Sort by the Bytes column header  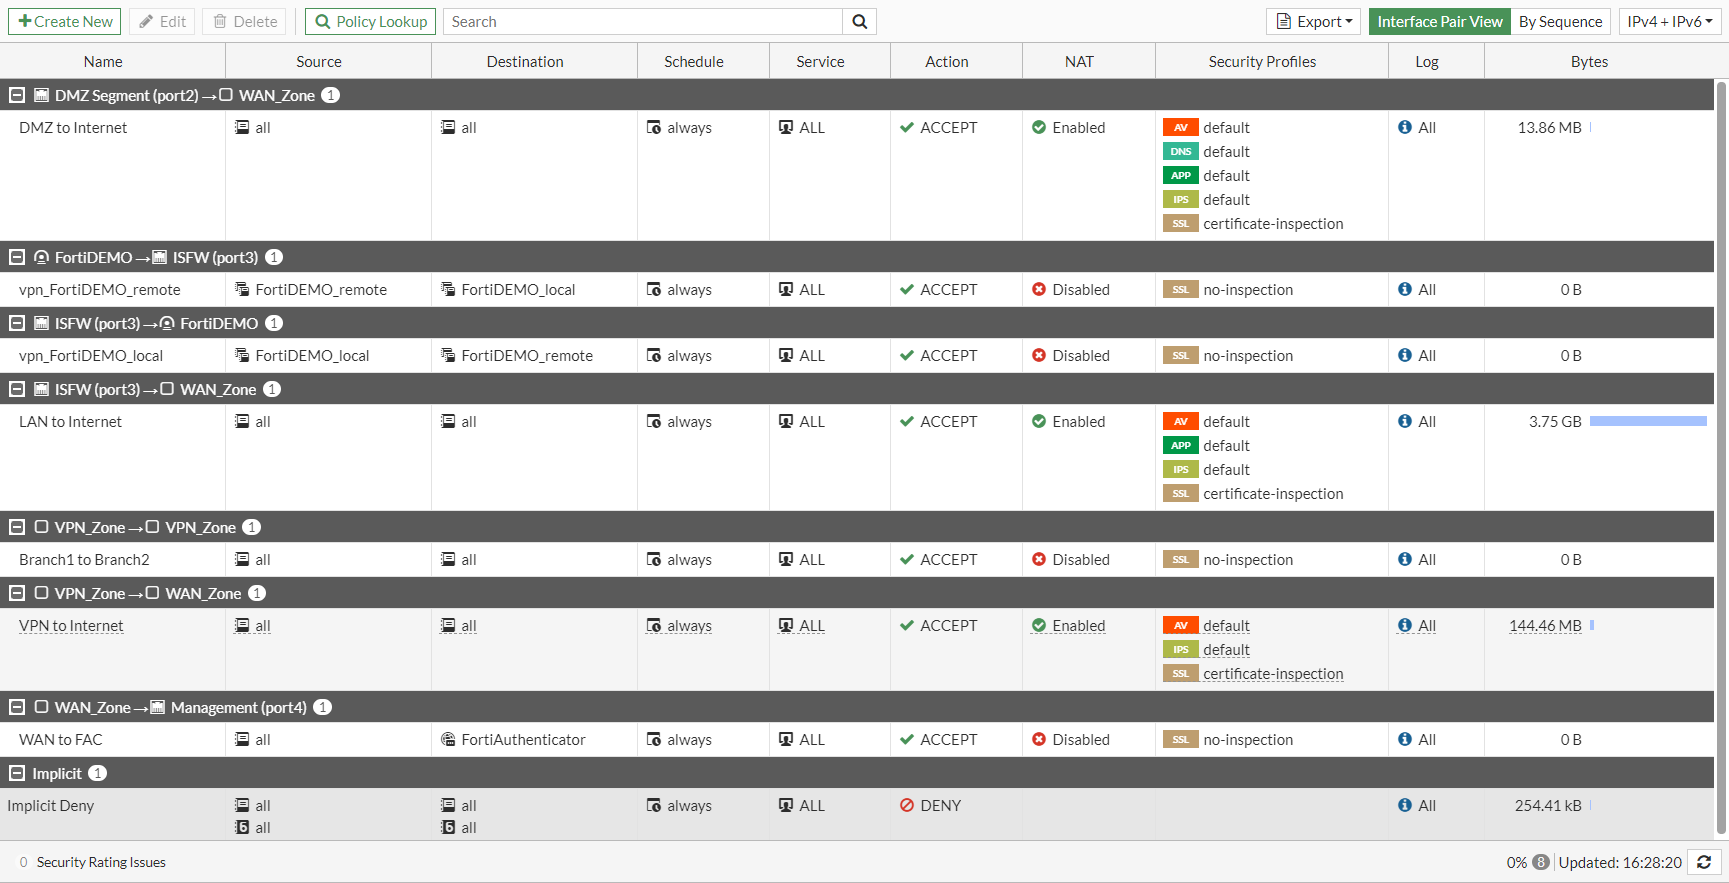point(1589,62)
